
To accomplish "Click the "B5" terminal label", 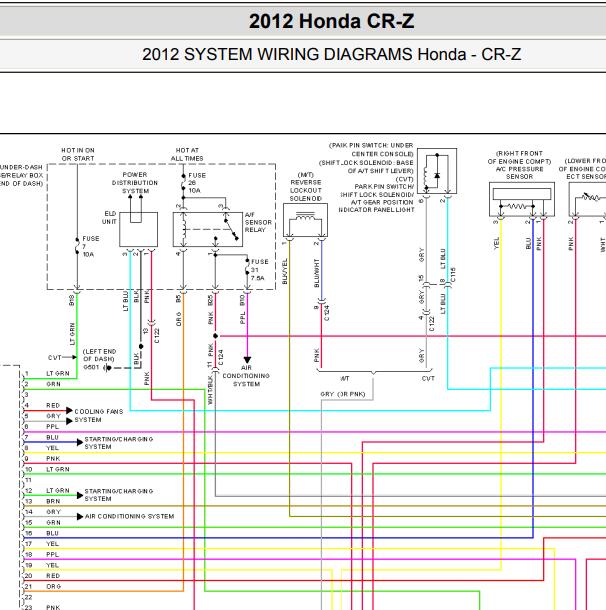I will click(178, 298).
